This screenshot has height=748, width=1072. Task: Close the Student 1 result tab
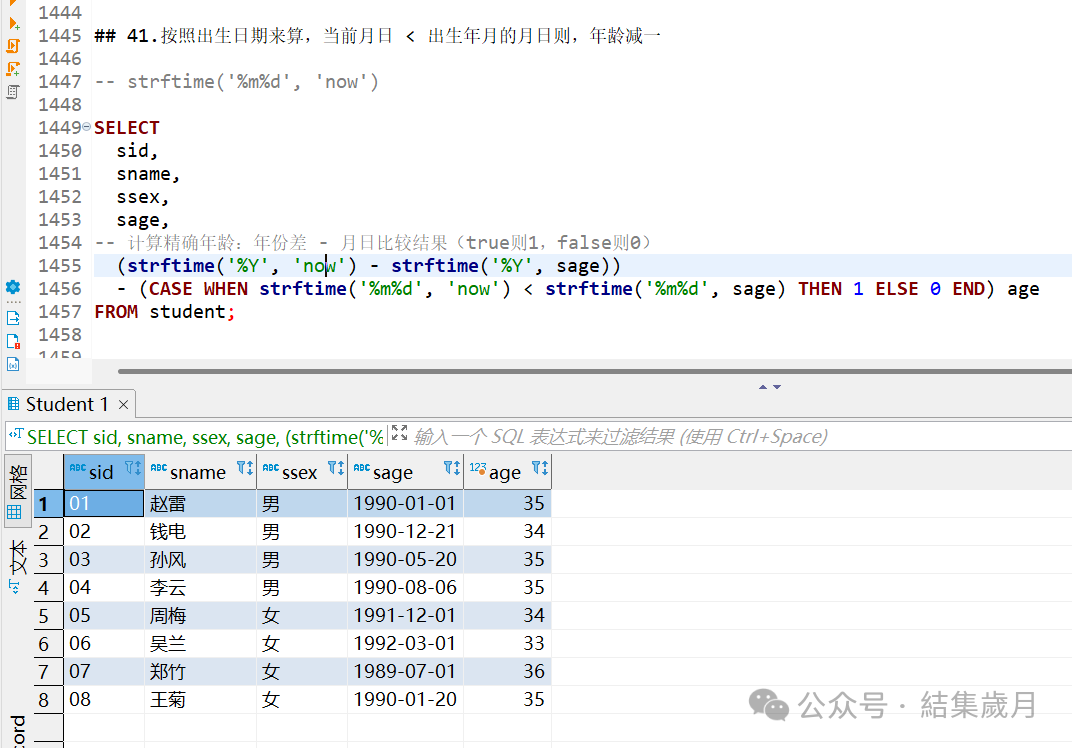(124, 405)
